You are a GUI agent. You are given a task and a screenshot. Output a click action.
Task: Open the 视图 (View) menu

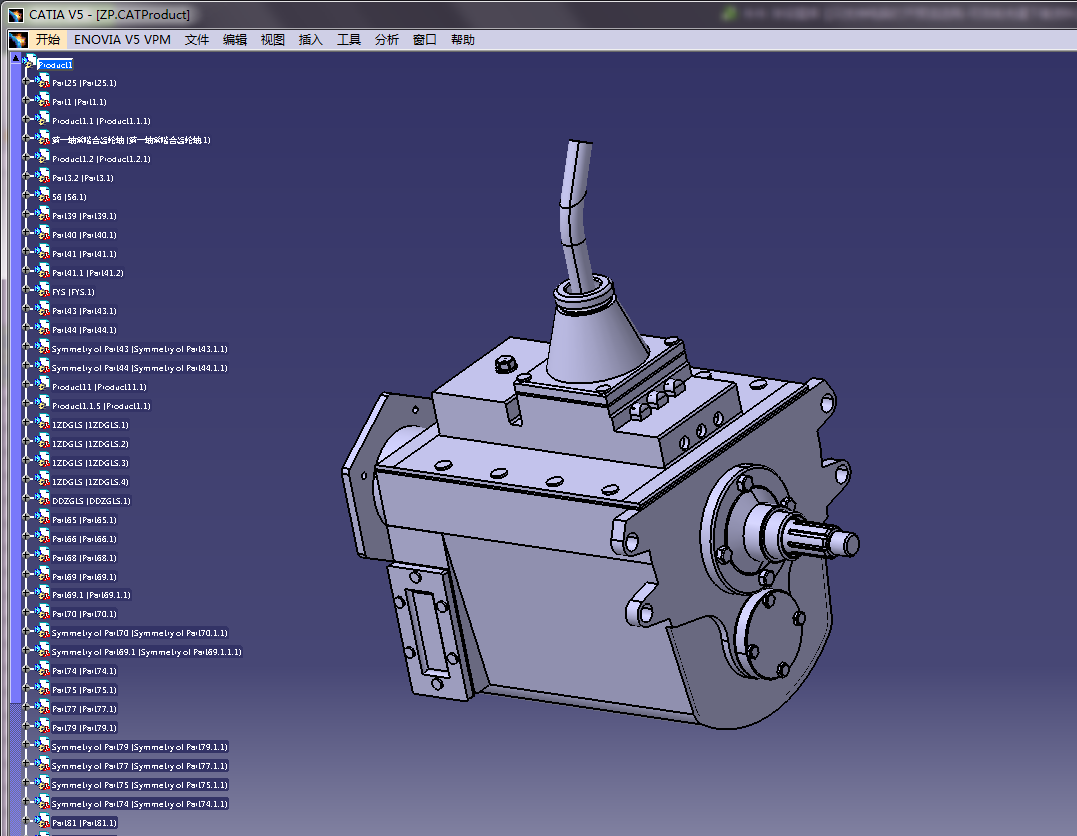coord(273,40)
